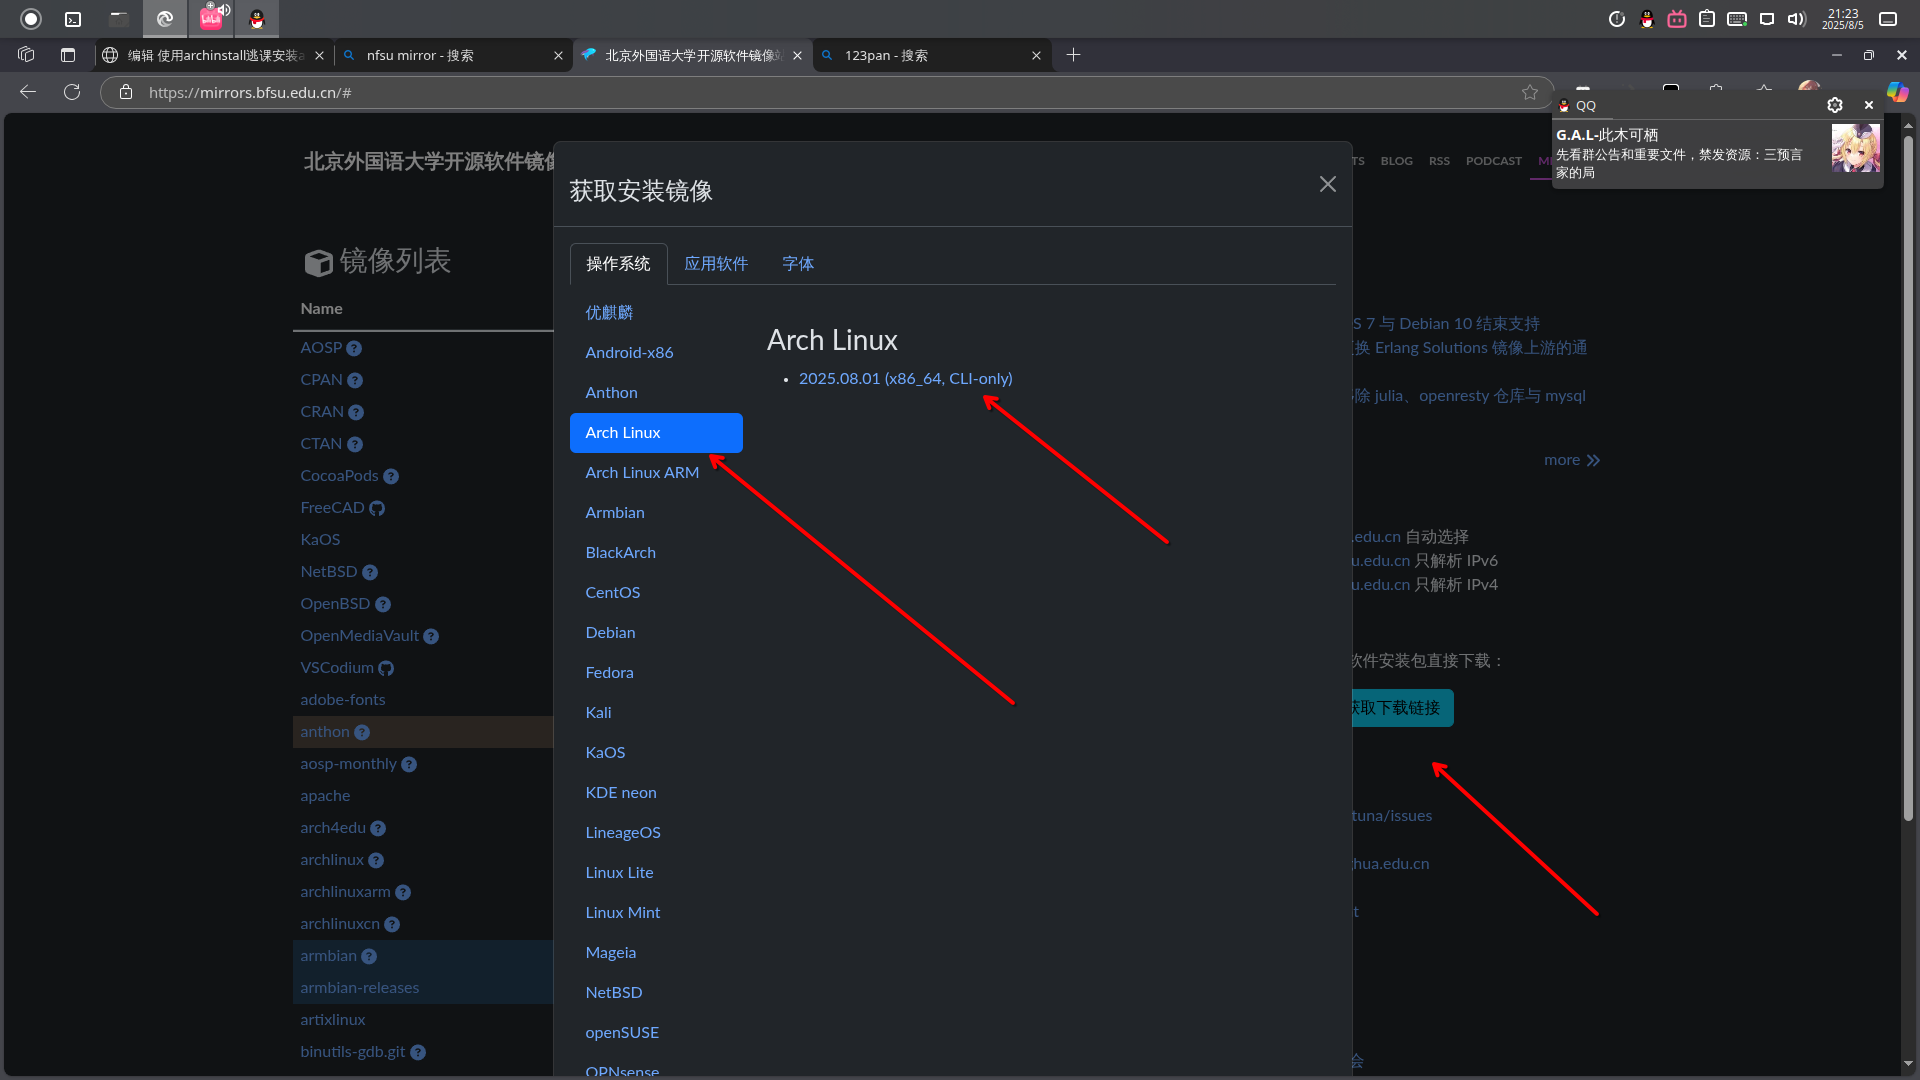Add this page to favorites with the star
The width and height of the screenshot is (1920, 1080).
(1530, 92)
